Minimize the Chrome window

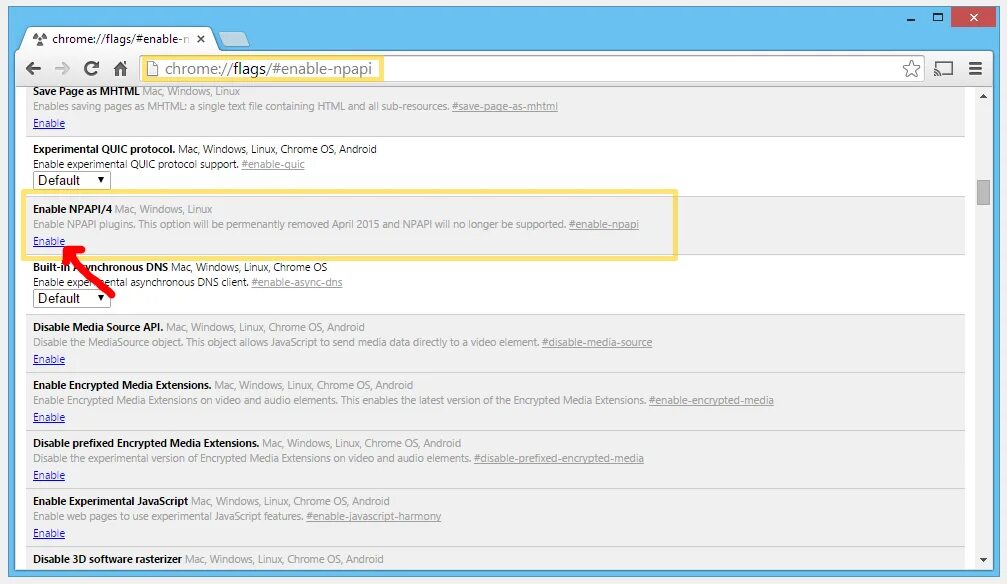click(911, 18)
